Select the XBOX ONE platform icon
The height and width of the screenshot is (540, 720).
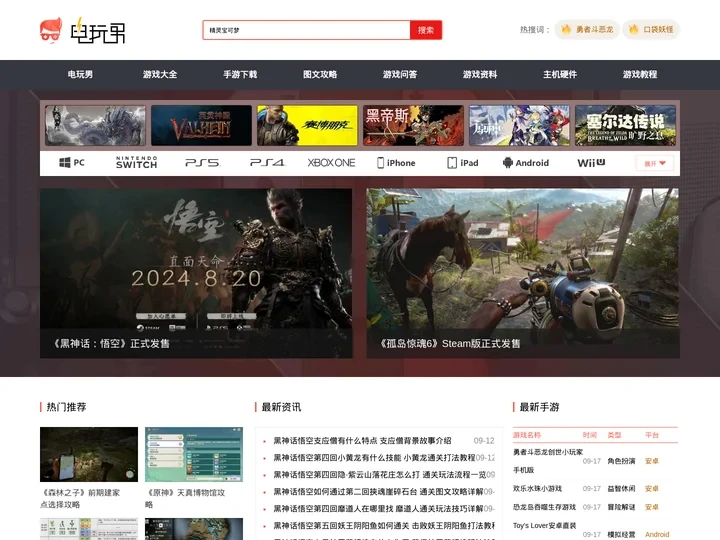coord(332,163)
